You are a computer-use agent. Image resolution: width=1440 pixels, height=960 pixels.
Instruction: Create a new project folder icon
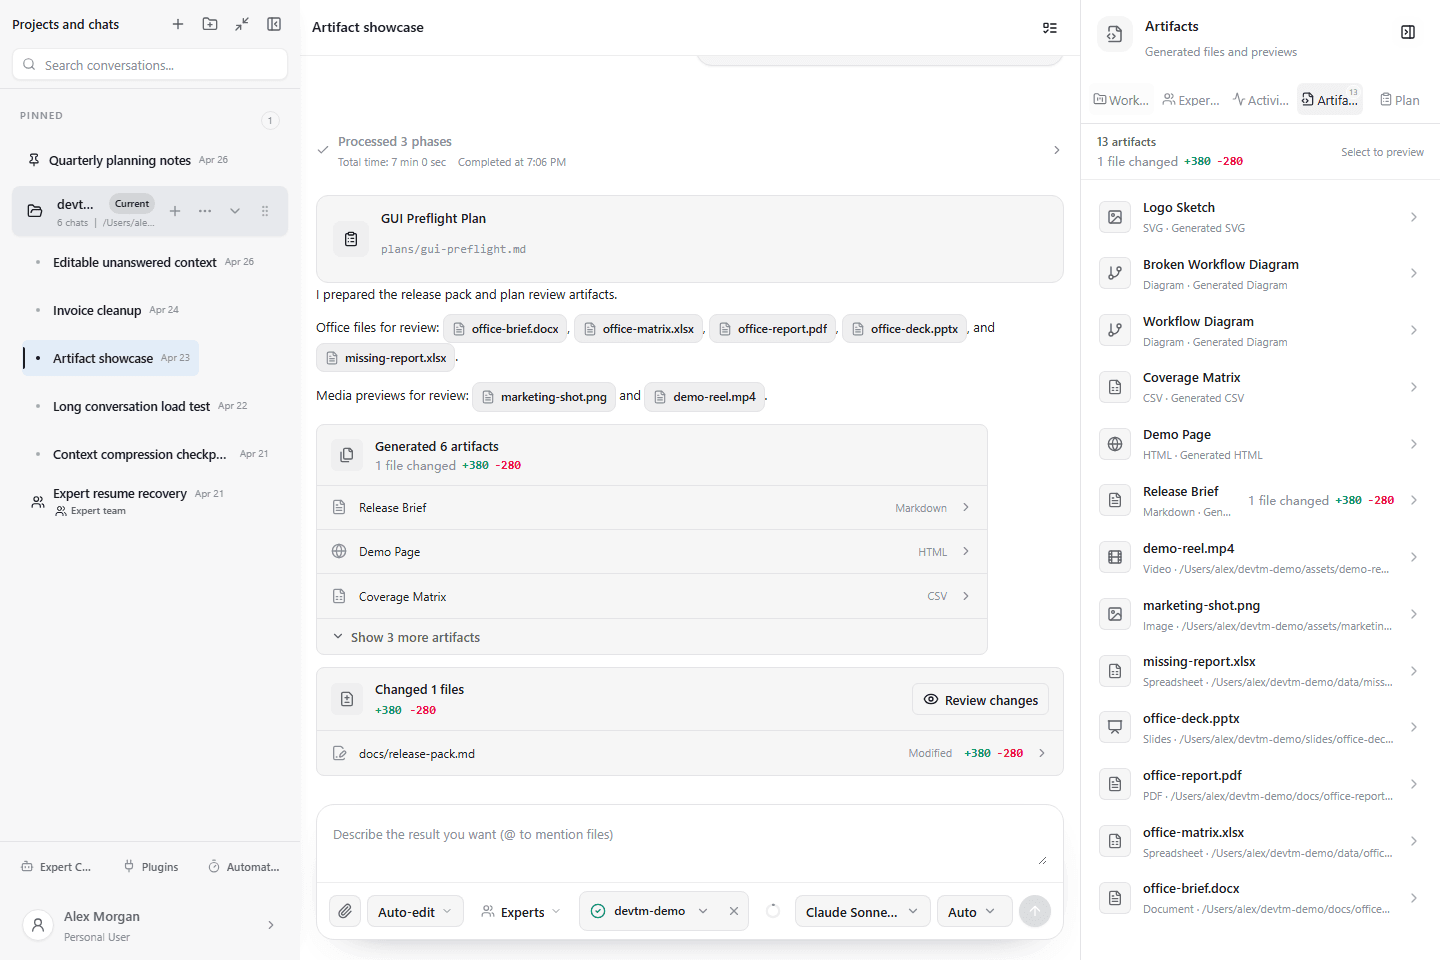[210, 24]
